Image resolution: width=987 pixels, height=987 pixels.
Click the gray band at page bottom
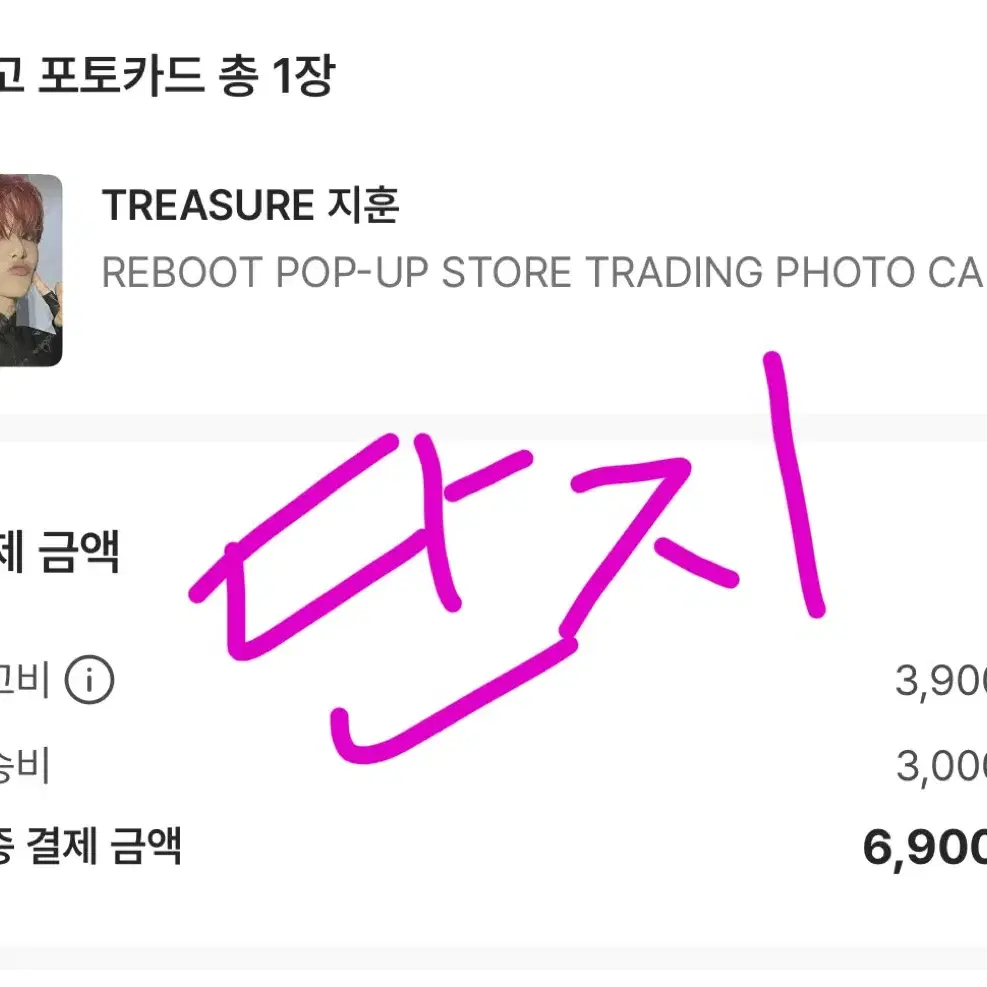click(x=494, y=957)
